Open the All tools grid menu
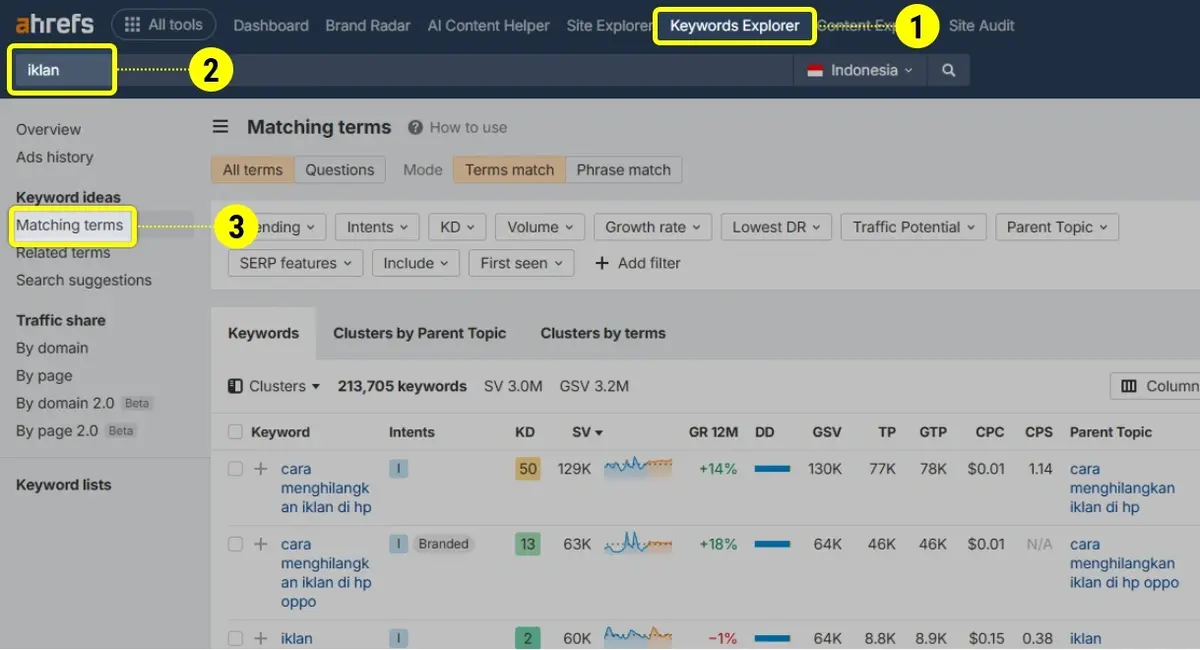The width and height of the screenshot is (1200, 650). [x=162, y=25]
